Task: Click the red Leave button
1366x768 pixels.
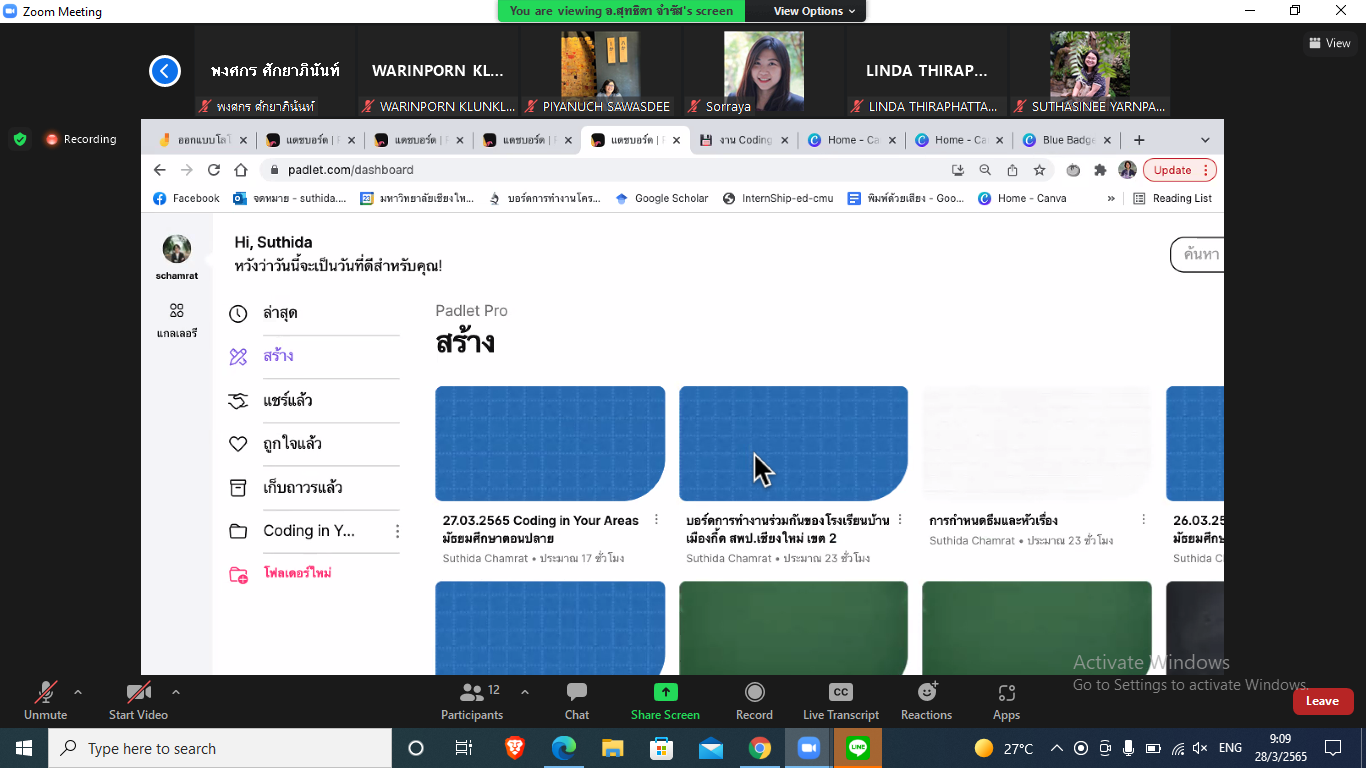Action: [x=1322, y=701]
